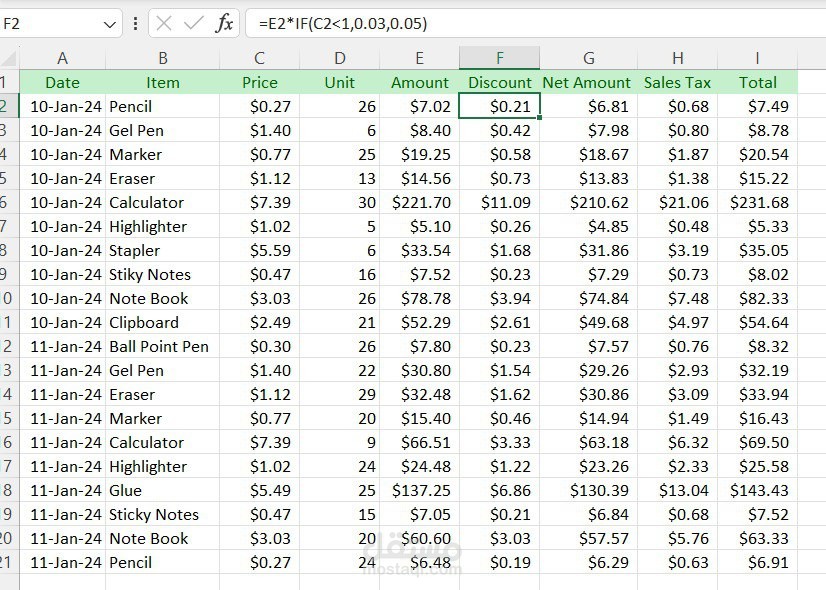Click sales tax cell $21.06

click(x=677, y=202)
